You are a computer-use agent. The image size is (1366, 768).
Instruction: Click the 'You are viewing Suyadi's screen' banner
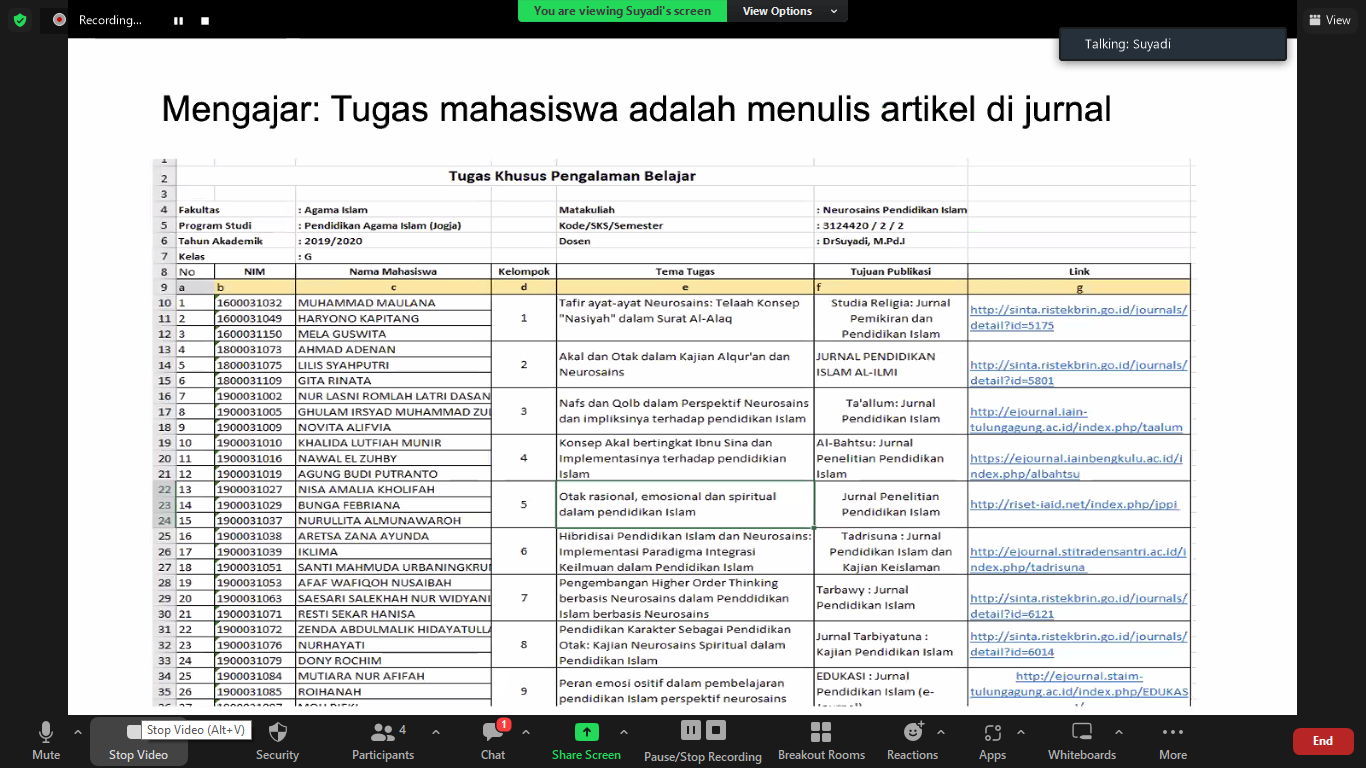622,11
